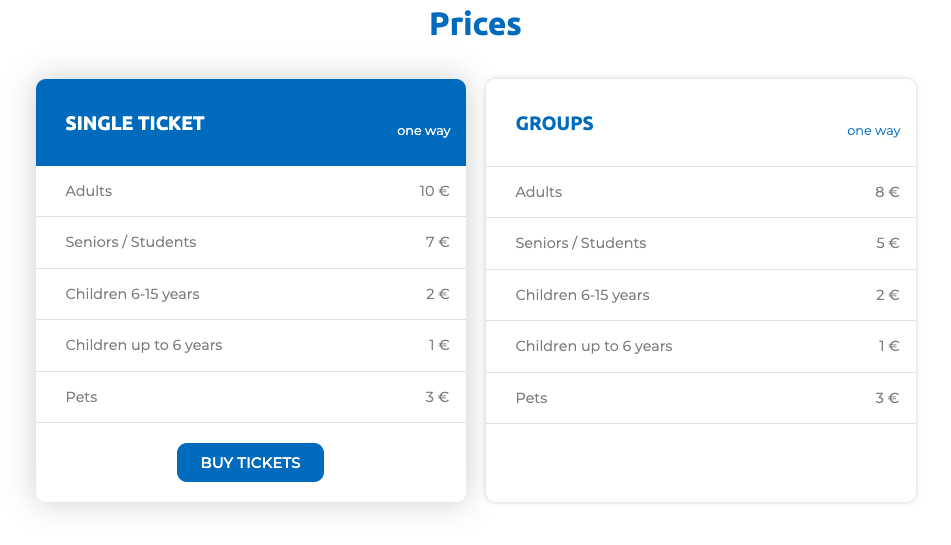The image size is (951, 545).
Task: Click one way label in Single Ticket header
Action: pos(424,131)
